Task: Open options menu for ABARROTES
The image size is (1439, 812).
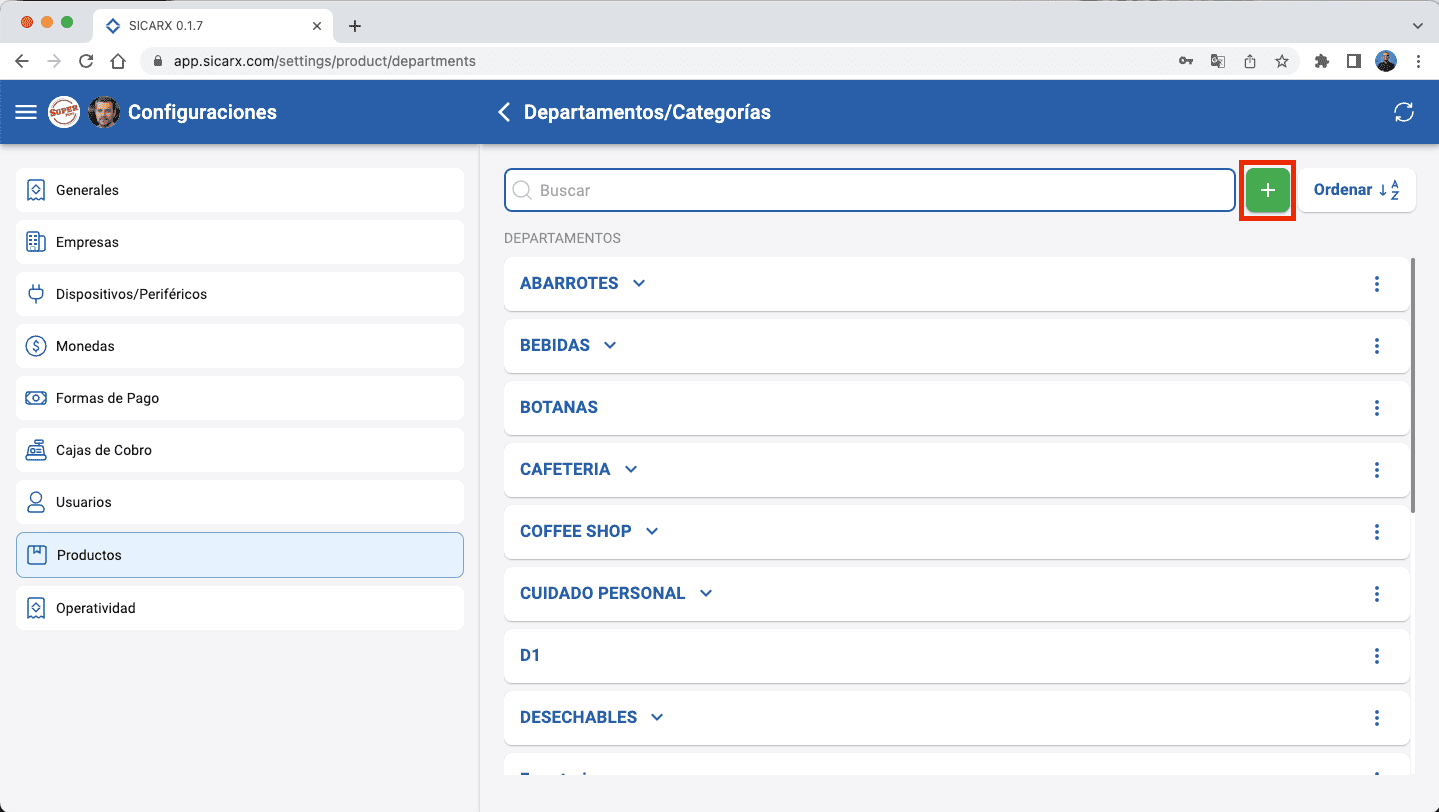Action: pyautogui.click(x=1376, y=284)
